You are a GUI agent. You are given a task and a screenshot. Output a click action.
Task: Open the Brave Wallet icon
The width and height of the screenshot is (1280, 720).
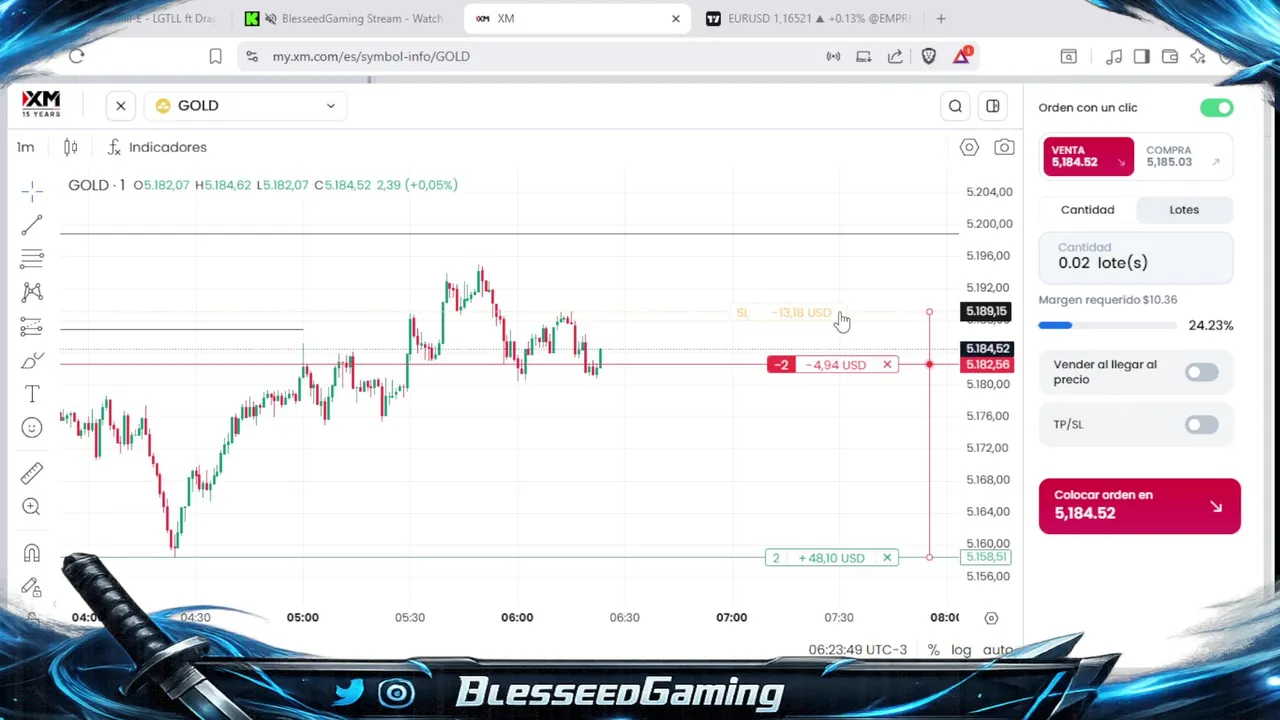click(1169, 57)
